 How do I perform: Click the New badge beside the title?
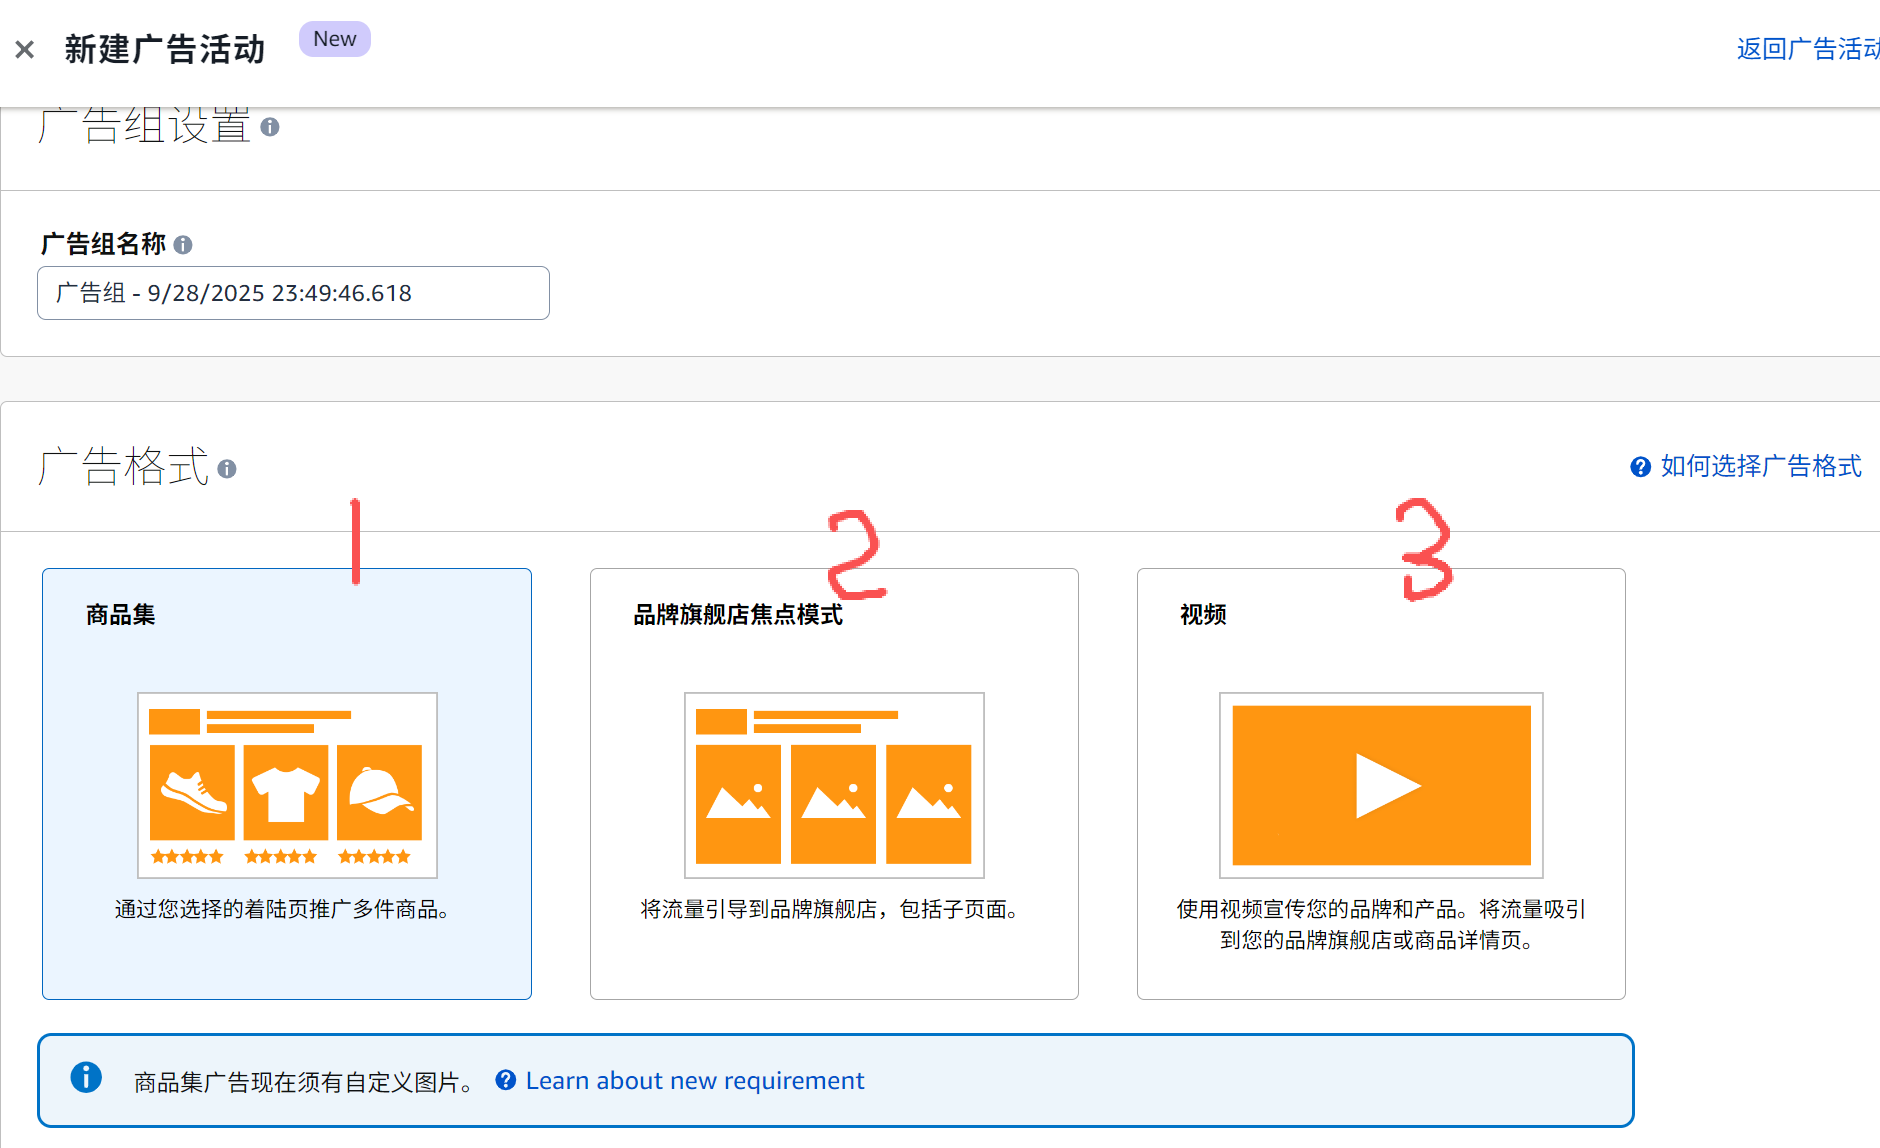pos(334,39)
